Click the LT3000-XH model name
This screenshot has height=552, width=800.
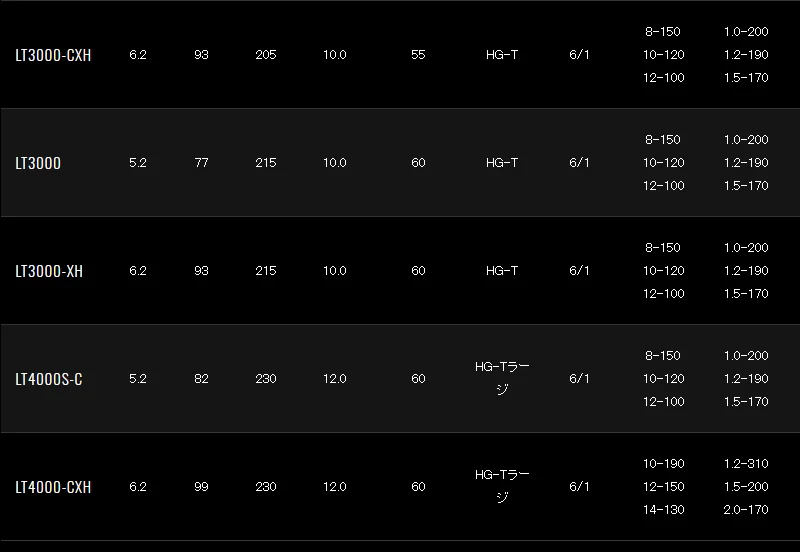click(x=49, y=271)
